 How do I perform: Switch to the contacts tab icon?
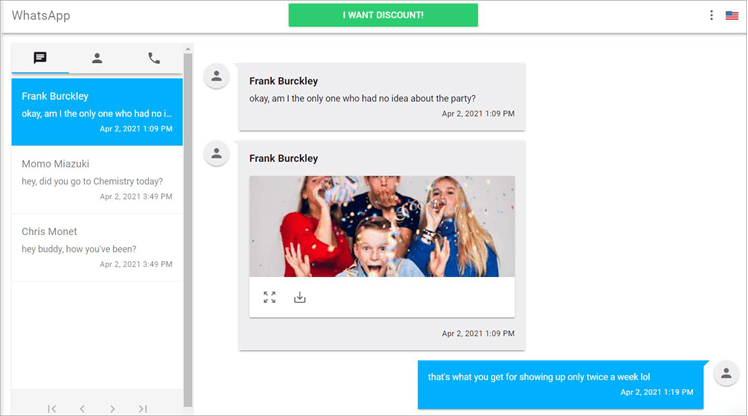tap(97, 58)
